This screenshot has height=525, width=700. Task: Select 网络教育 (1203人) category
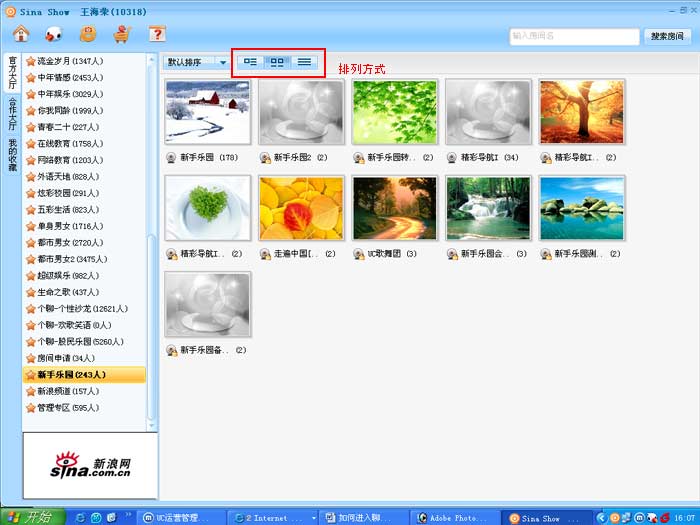tap(84, 160)
